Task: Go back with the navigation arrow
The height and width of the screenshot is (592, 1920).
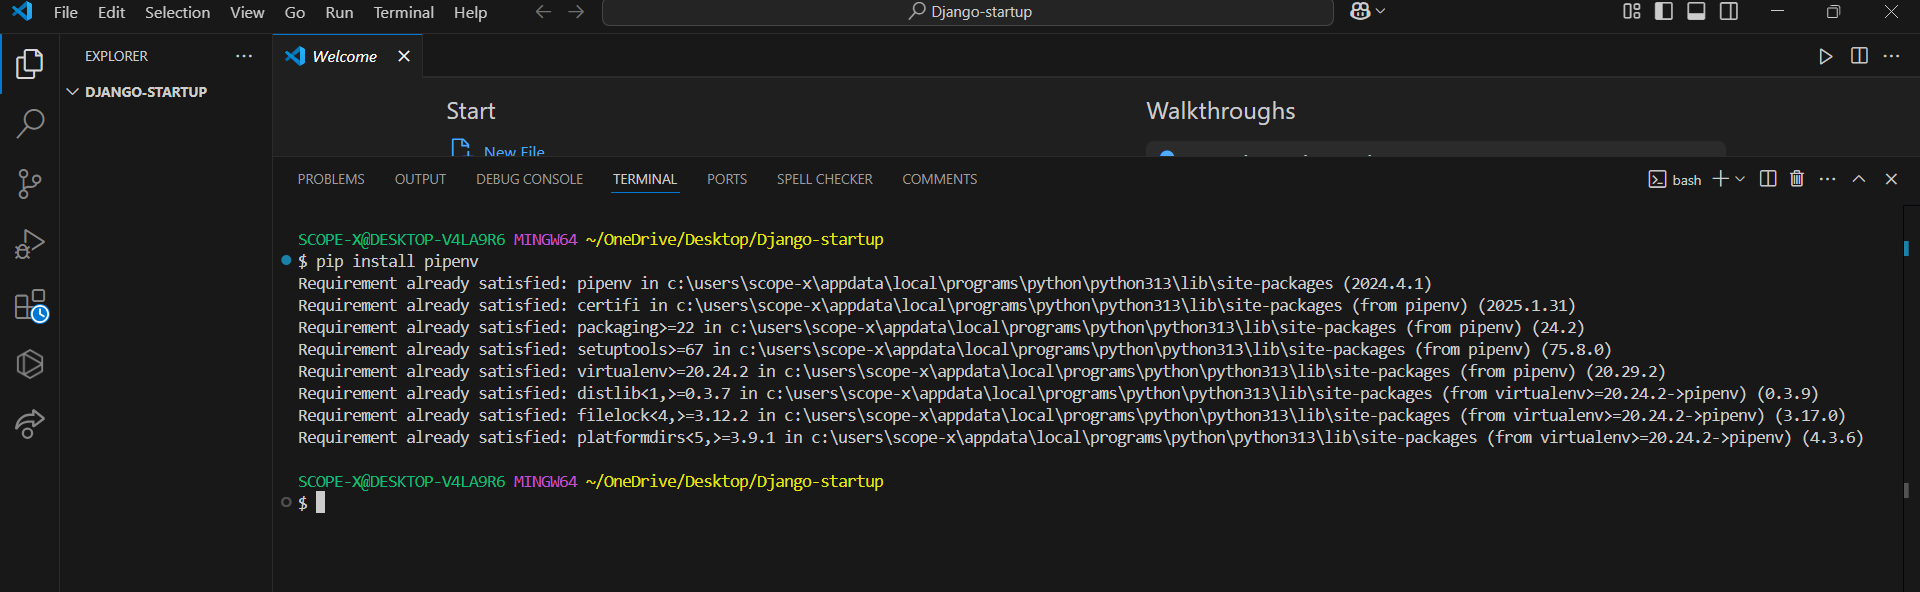Action: (x=543, y=12)
